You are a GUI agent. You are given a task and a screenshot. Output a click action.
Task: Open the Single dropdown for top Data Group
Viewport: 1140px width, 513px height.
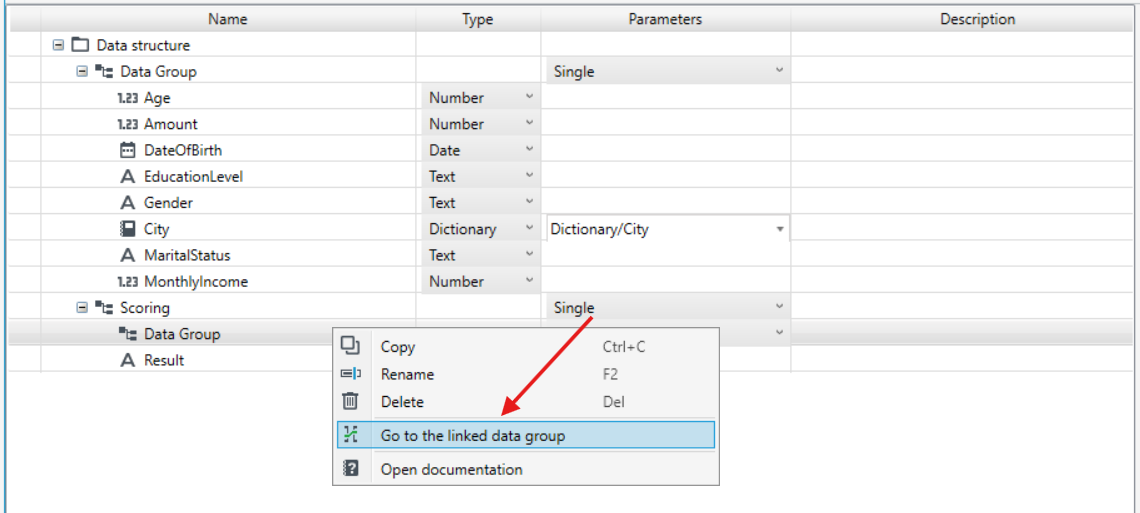pos(667,71)
